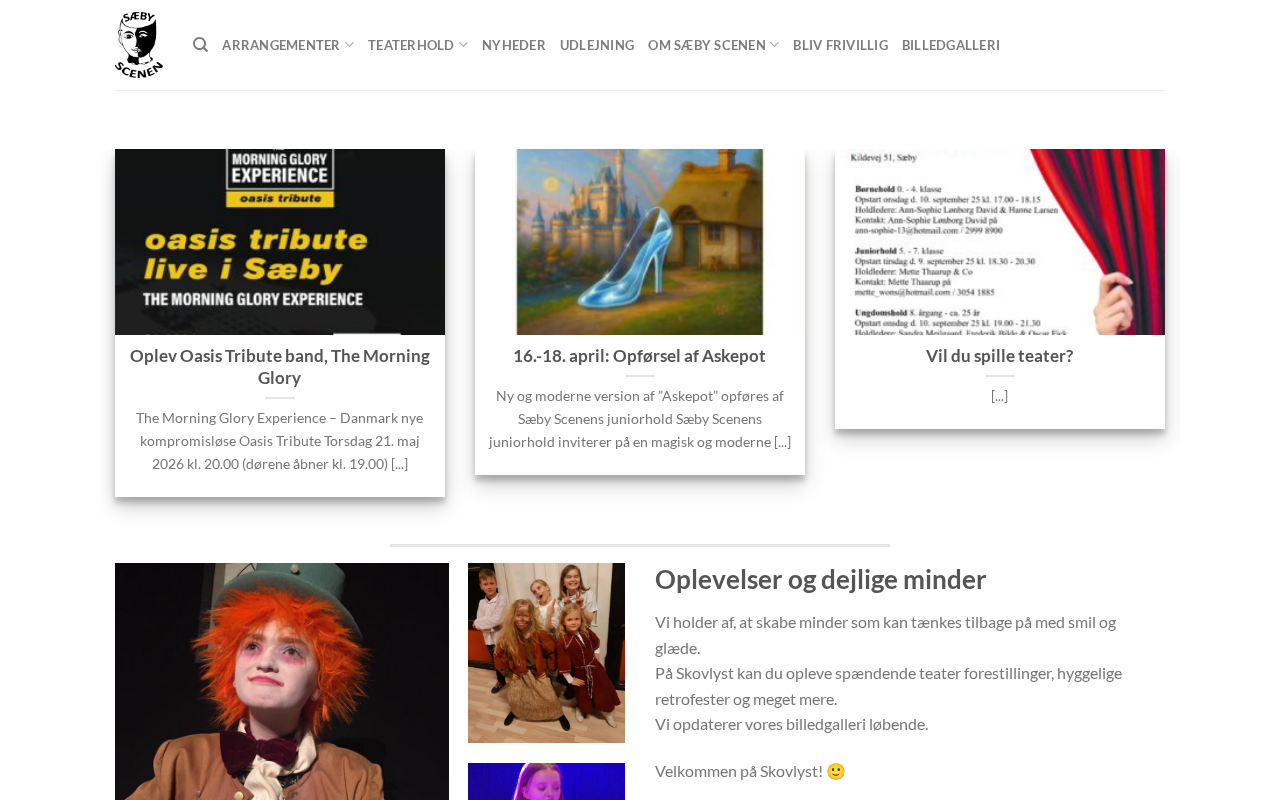
Task: Expand the Om Sæby Scenen dropdown chevron
Action: click(x=774, y=45)
